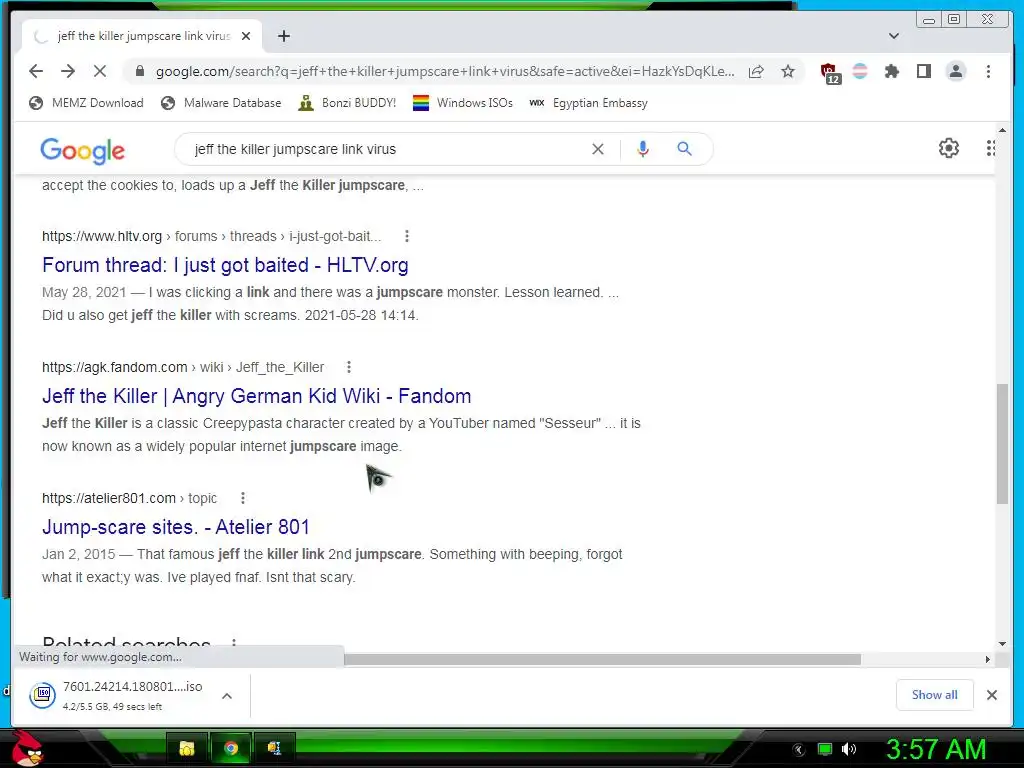Open options for the atelier801.com result

tap(242, 498)
